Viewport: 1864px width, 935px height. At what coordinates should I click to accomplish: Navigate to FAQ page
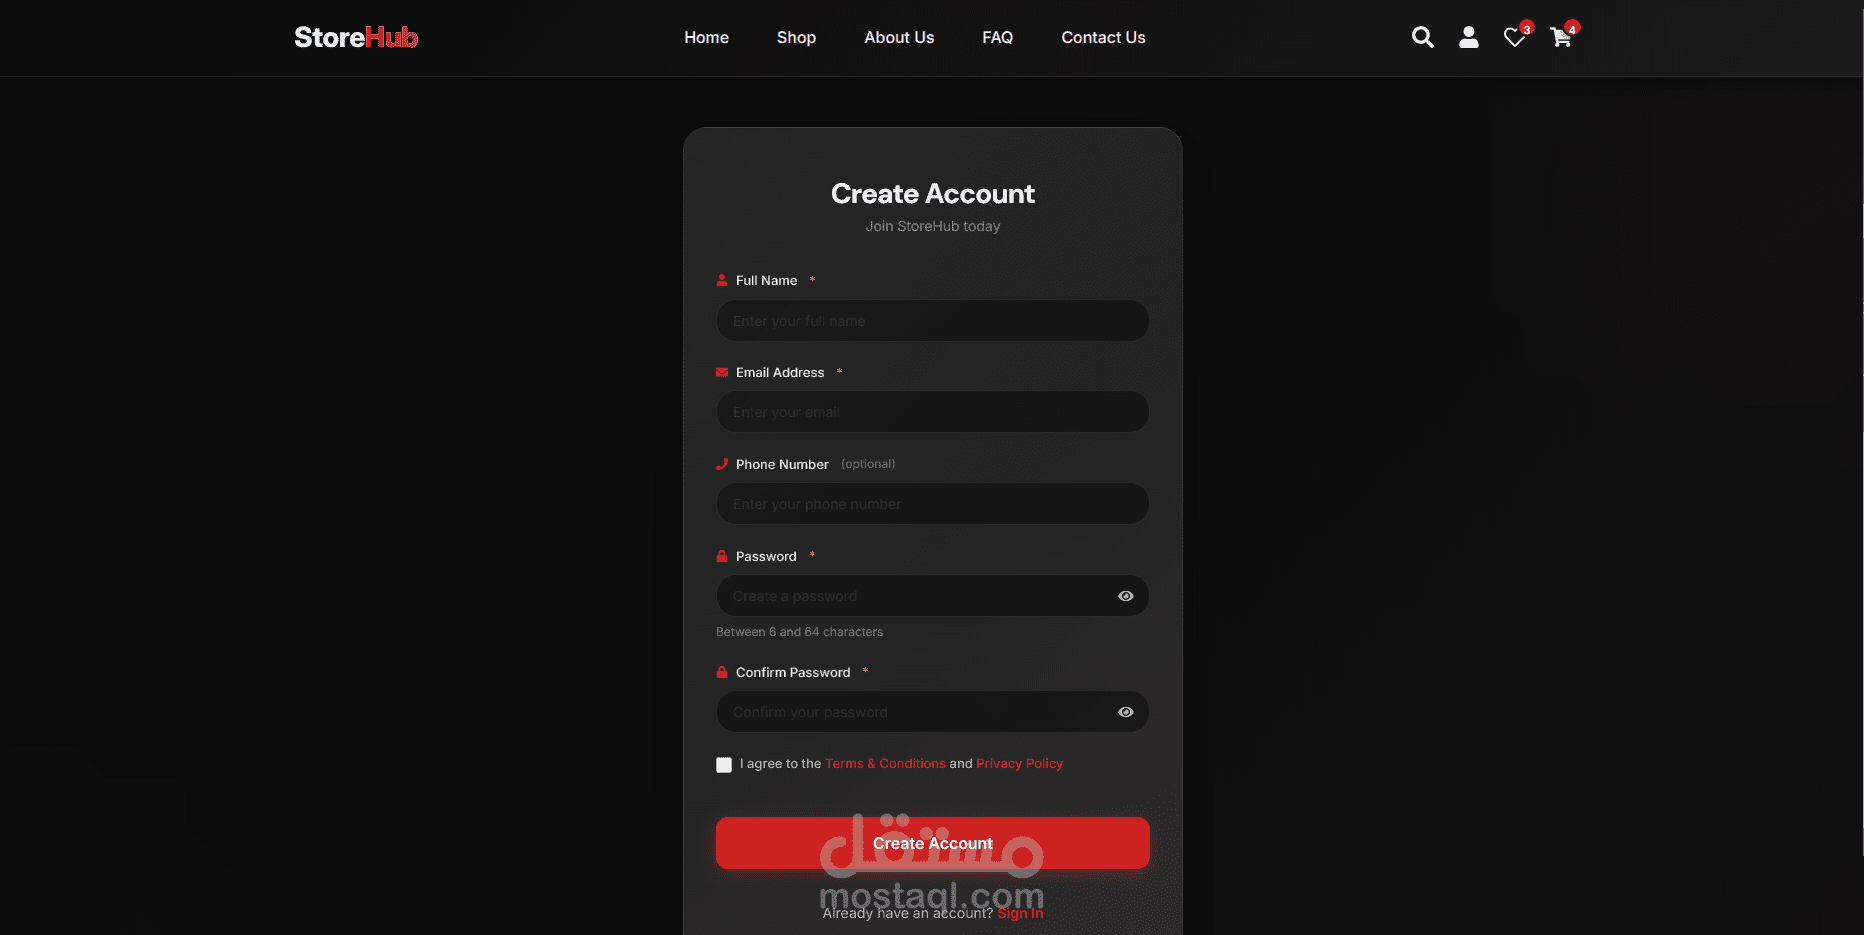click(997, 37)
